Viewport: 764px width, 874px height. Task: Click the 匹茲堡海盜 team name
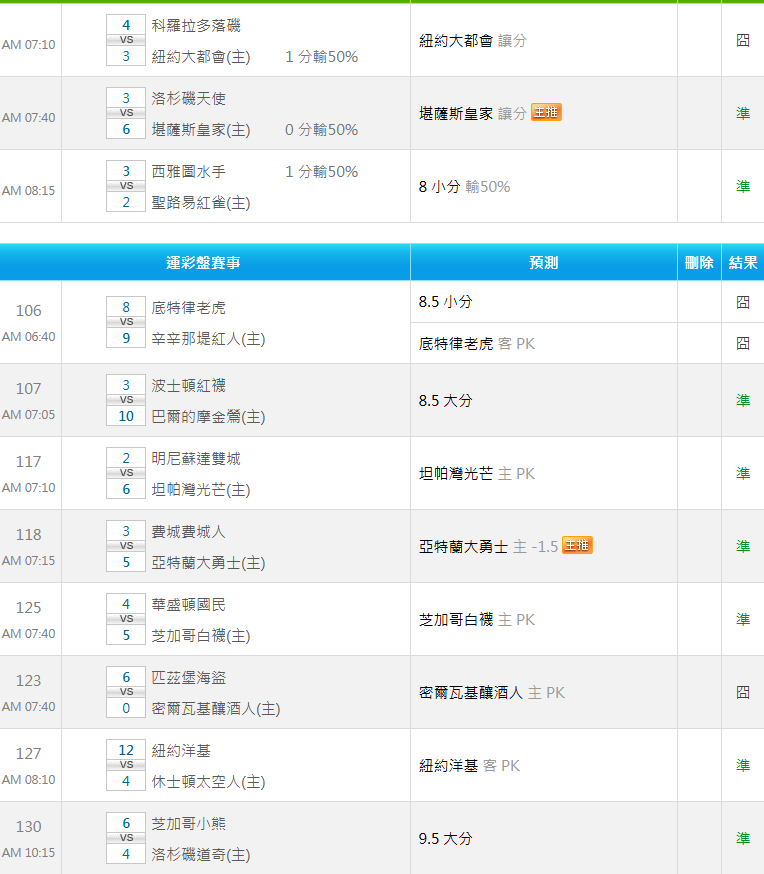point(189,678)
